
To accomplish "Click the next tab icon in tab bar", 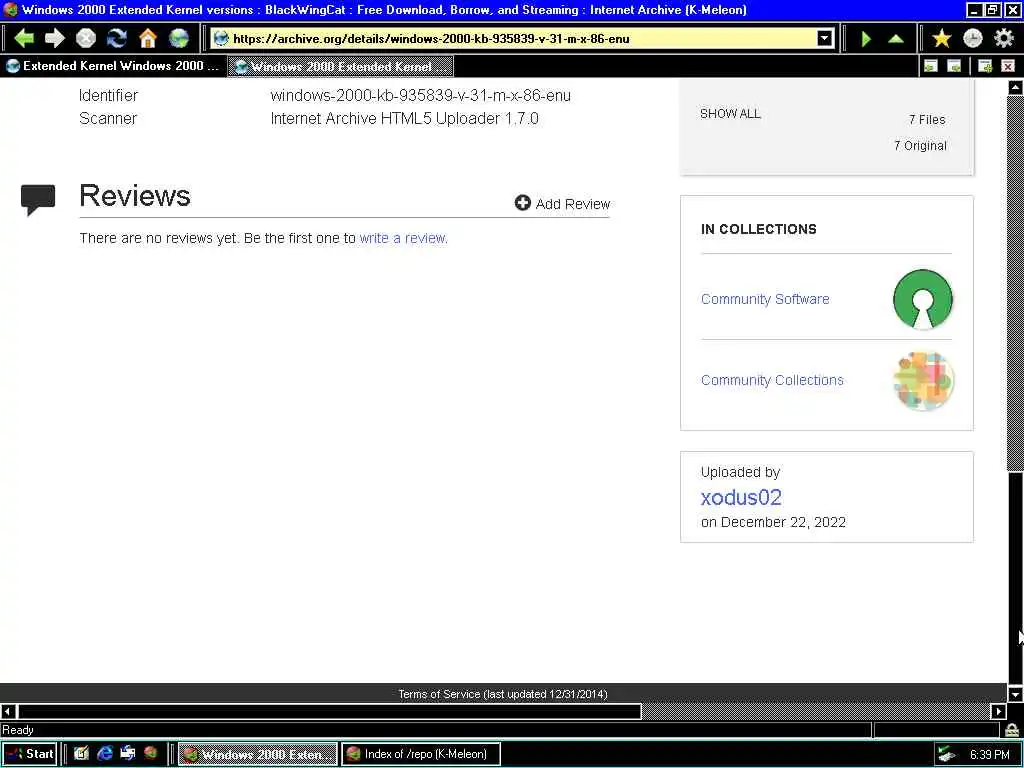I will point(954,66).
